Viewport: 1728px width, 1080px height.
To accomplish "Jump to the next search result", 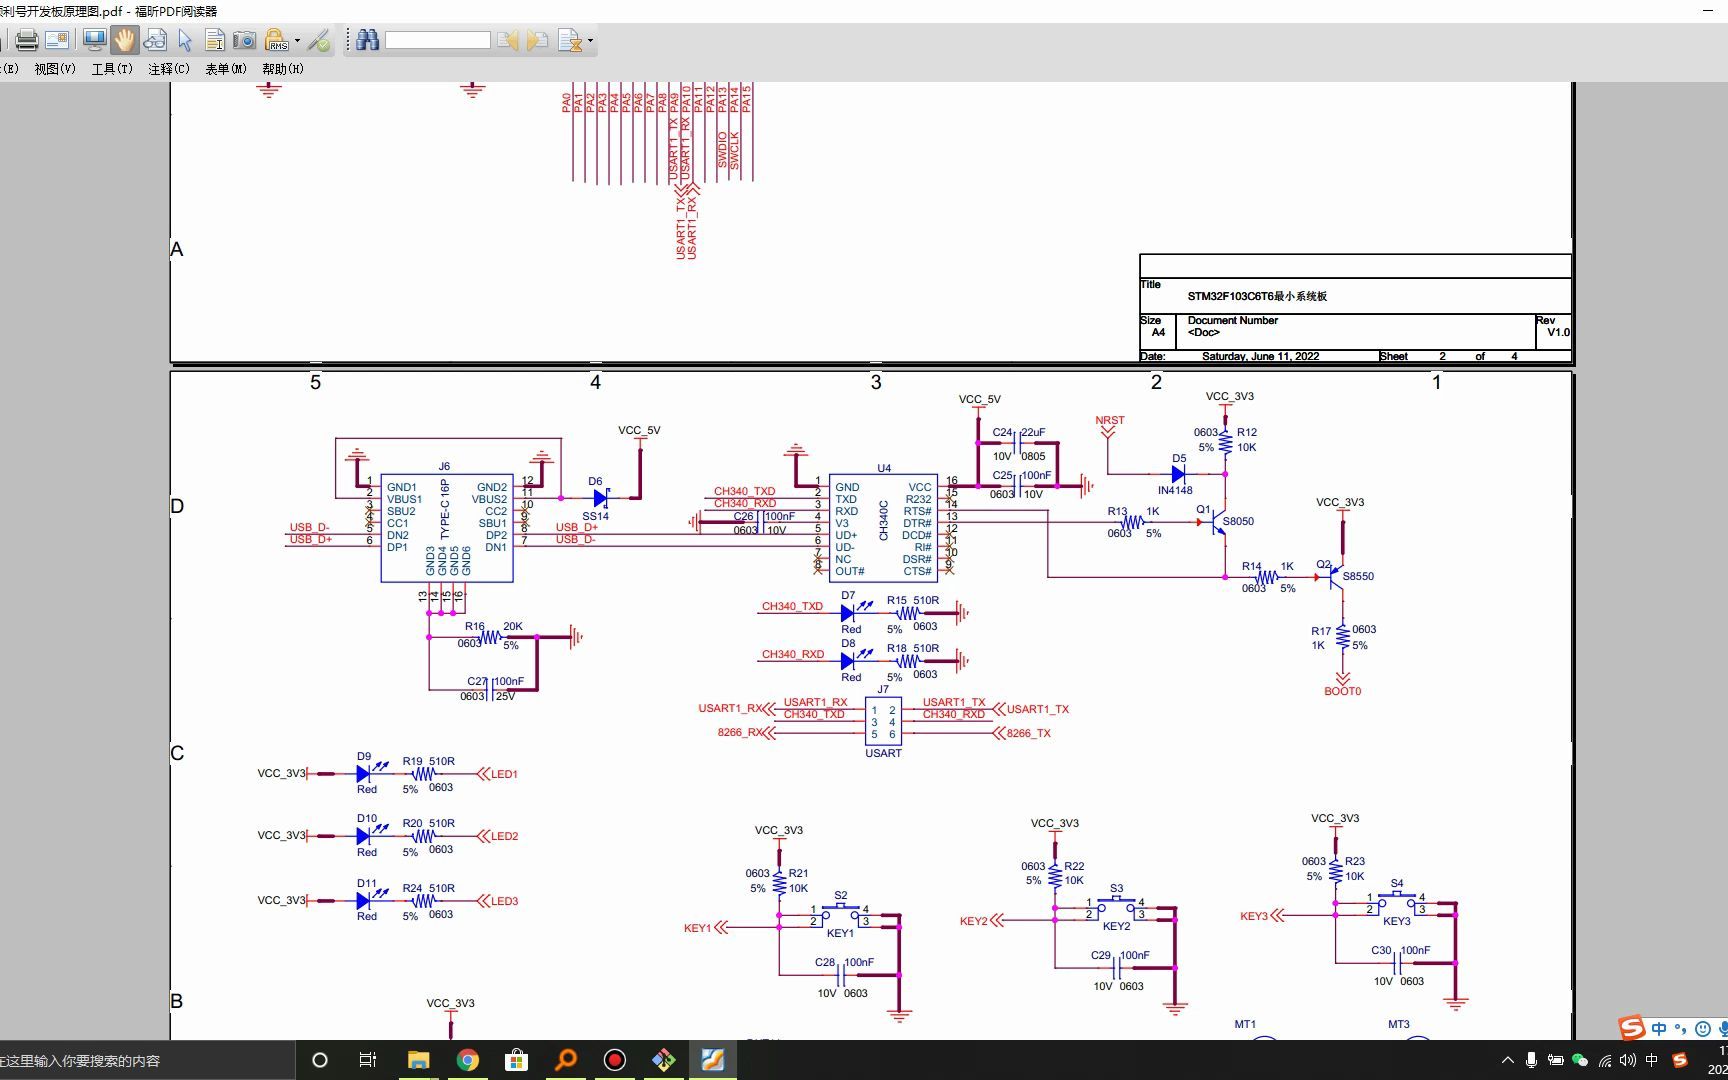I will coord(537,40).
